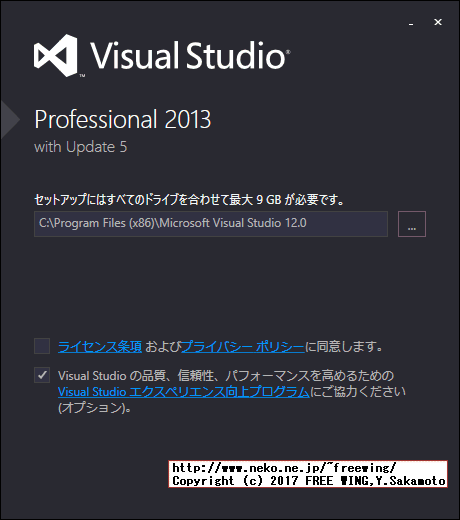
Task: Check the license terms agreement checkbox
Action: (x=42, y=346)
